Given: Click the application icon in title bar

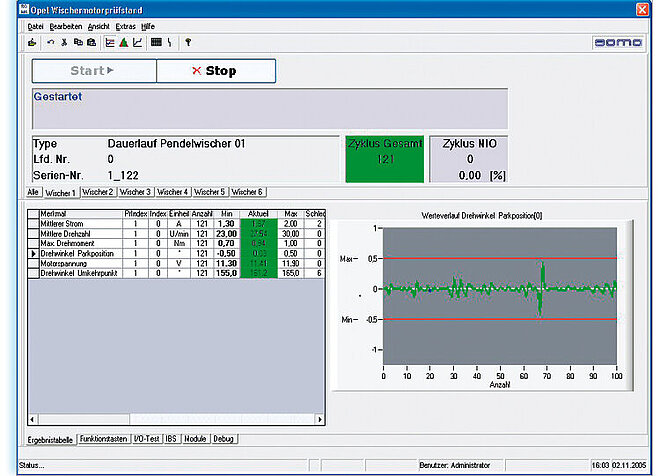Looking at the screenshot, I should point(24,9).
